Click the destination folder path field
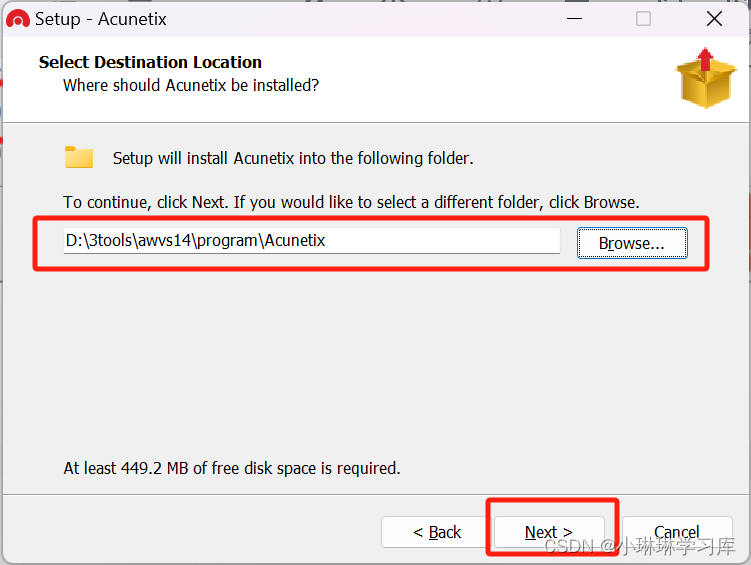 (x=311, y=240)
